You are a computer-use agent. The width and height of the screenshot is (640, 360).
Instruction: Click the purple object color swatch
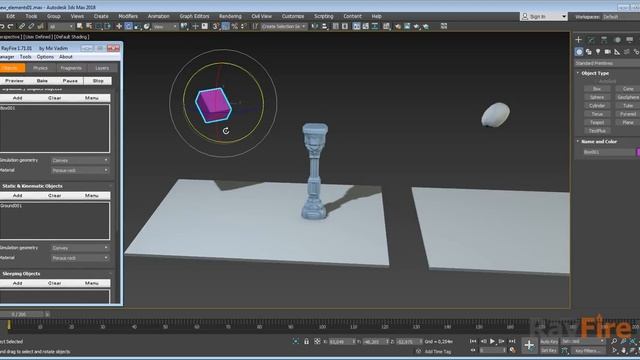(638, 152)
